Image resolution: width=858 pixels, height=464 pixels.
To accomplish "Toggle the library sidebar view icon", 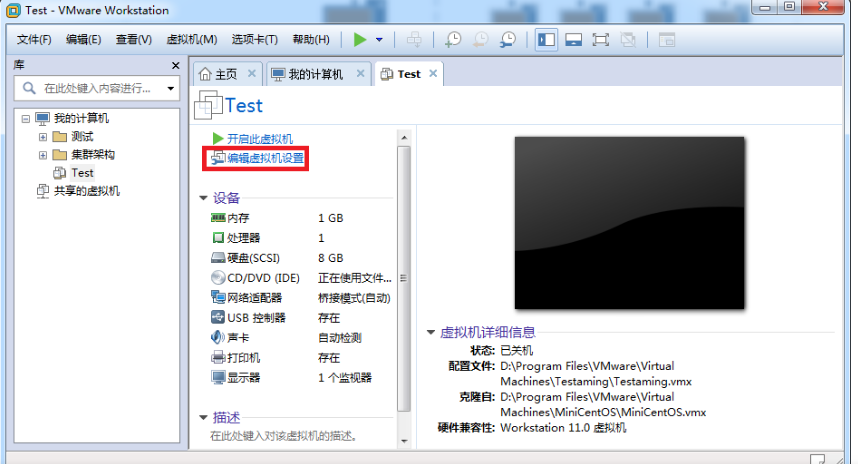I will coord(546,39).
